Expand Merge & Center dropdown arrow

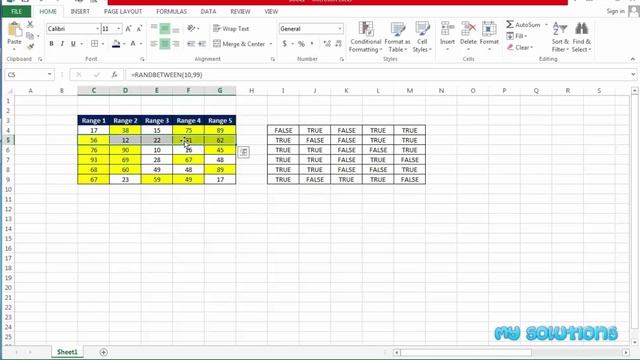(x=271, y=44)
